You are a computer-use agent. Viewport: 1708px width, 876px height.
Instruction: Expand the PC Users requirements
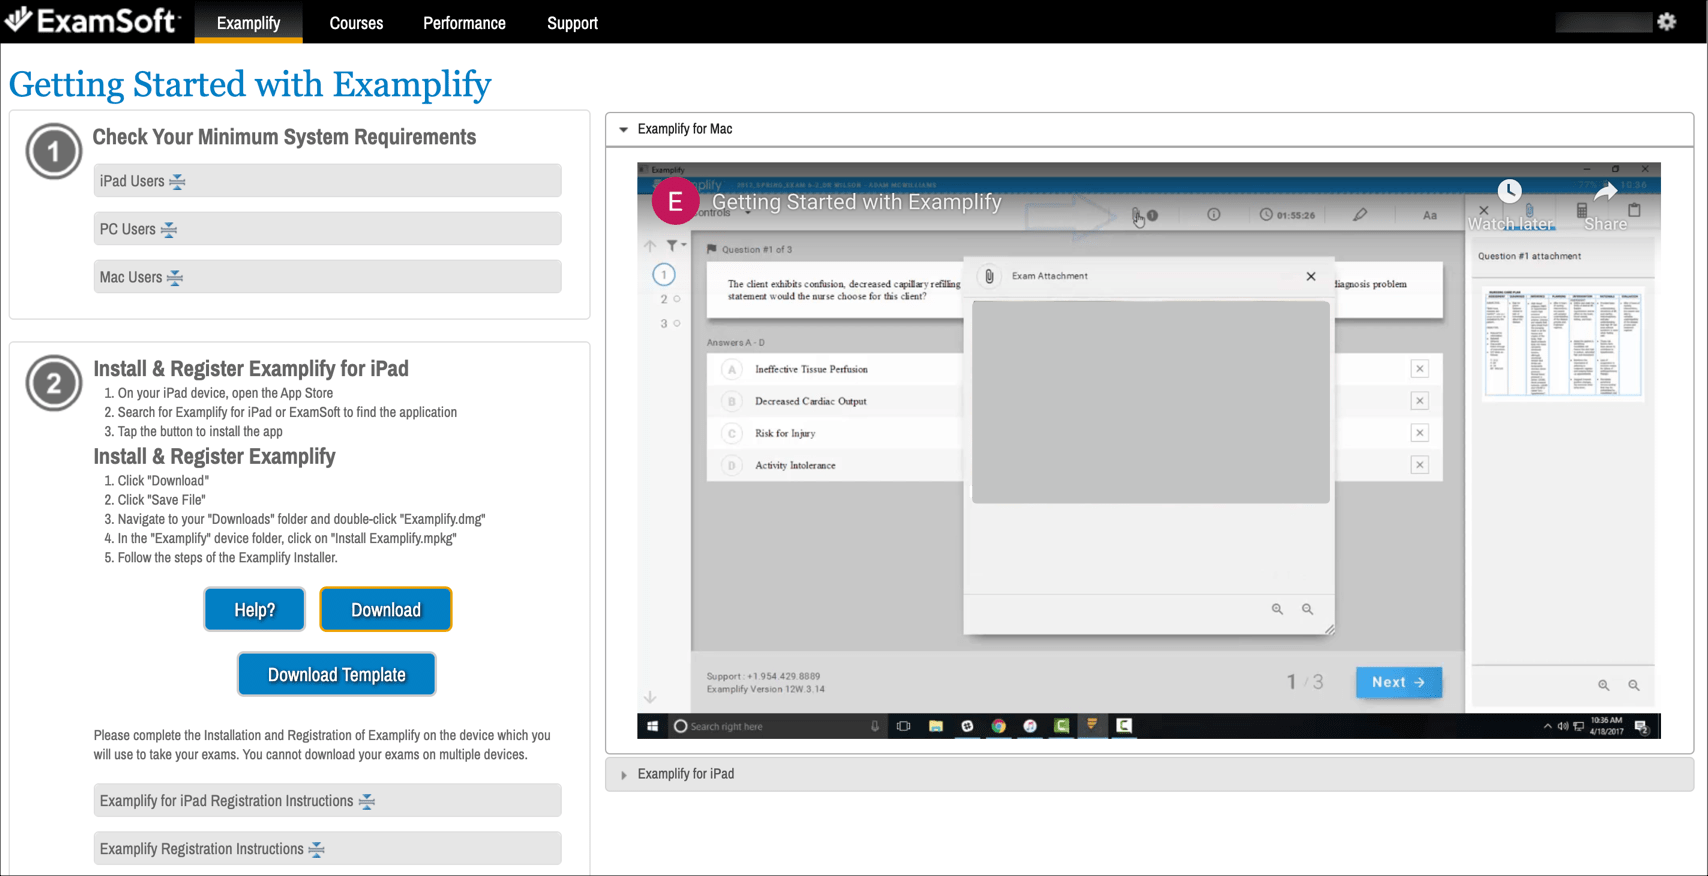328,229
